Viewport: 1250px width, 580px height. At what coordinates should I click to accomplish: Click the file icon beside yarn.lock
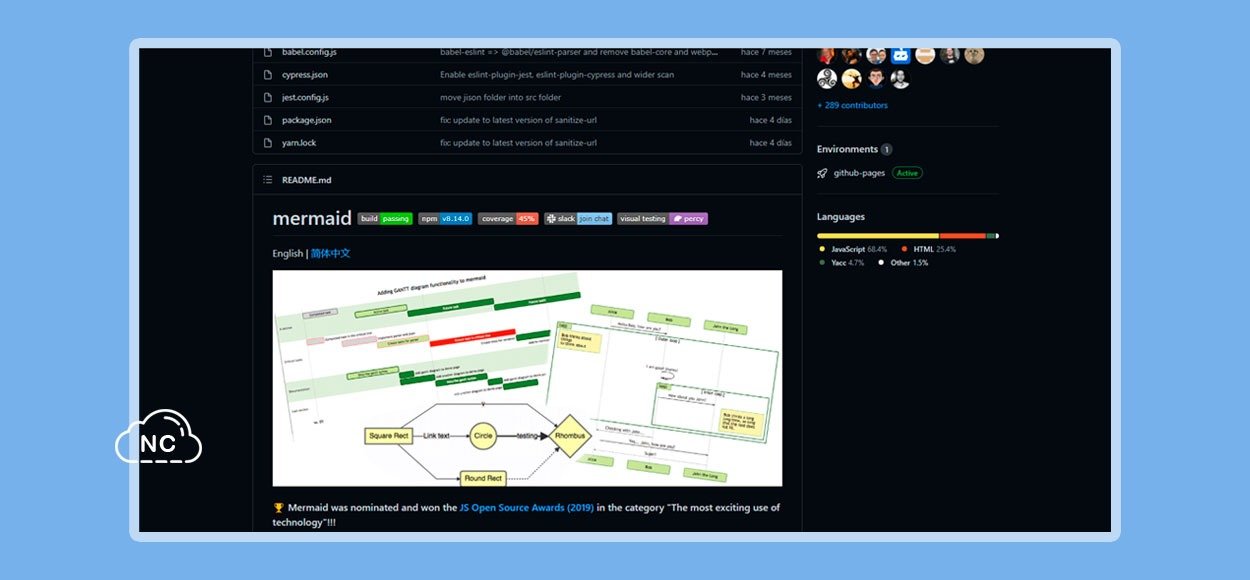(268, 143)
